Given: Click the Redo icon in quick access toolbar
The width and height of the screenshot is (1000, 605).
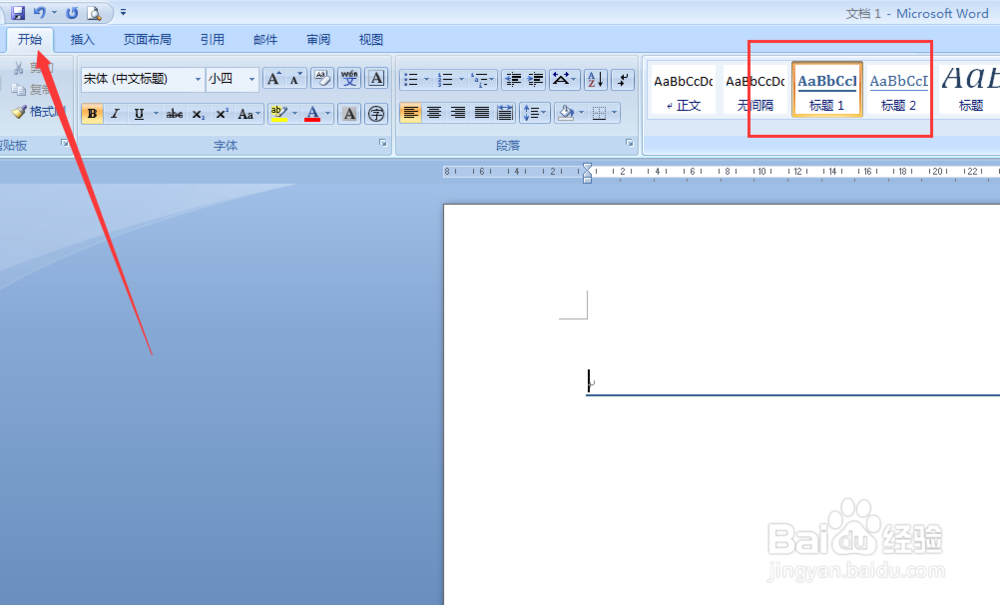Looking at the screenshot, I should tap(72, 13).
